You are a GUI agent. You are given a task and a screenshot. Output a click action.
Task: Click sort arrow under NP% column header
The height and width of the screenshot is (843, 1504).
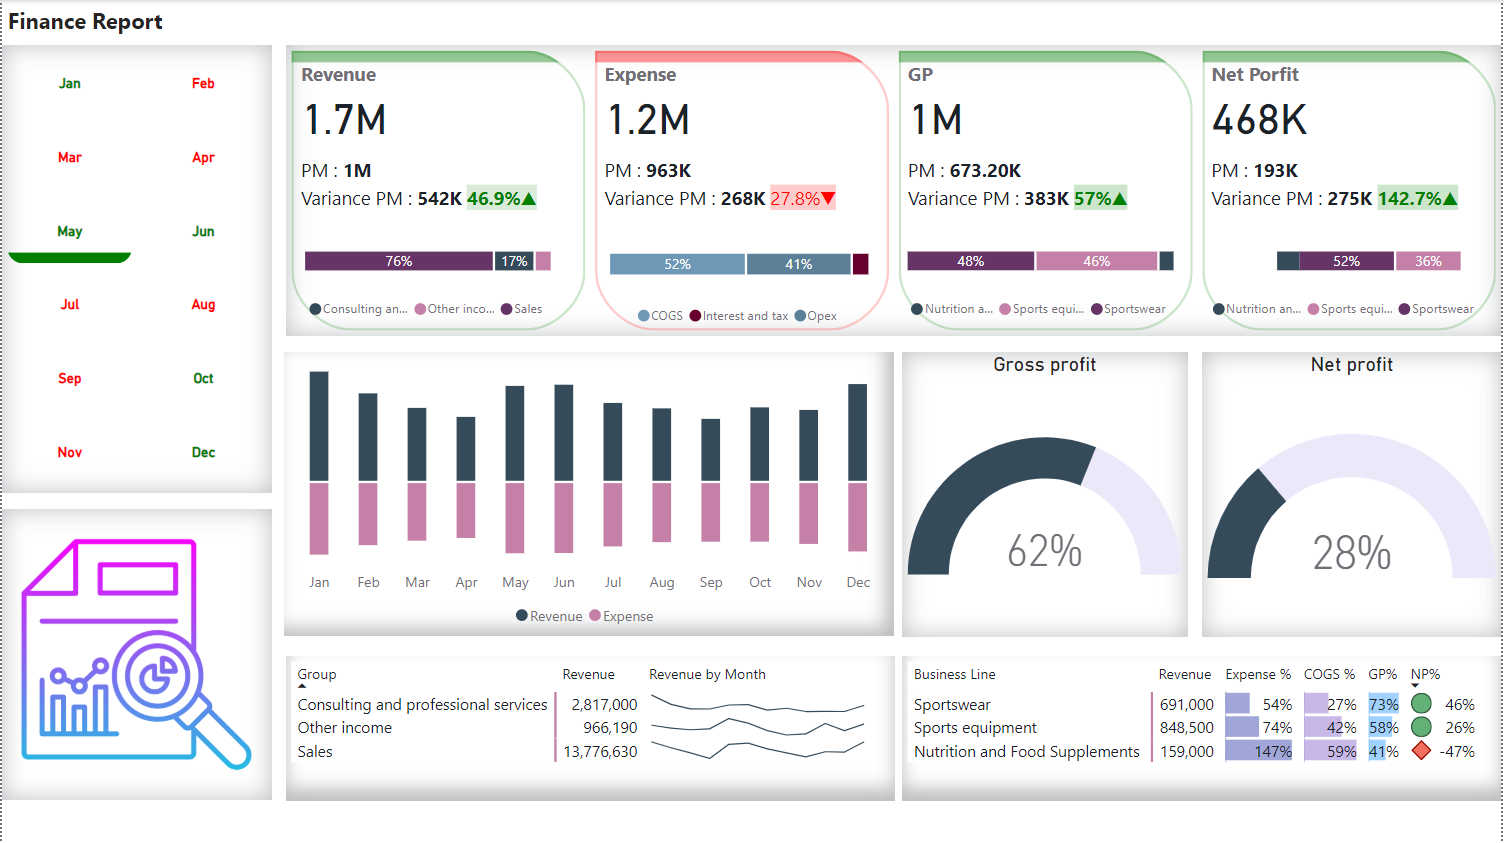click(x=1415, y=686)
